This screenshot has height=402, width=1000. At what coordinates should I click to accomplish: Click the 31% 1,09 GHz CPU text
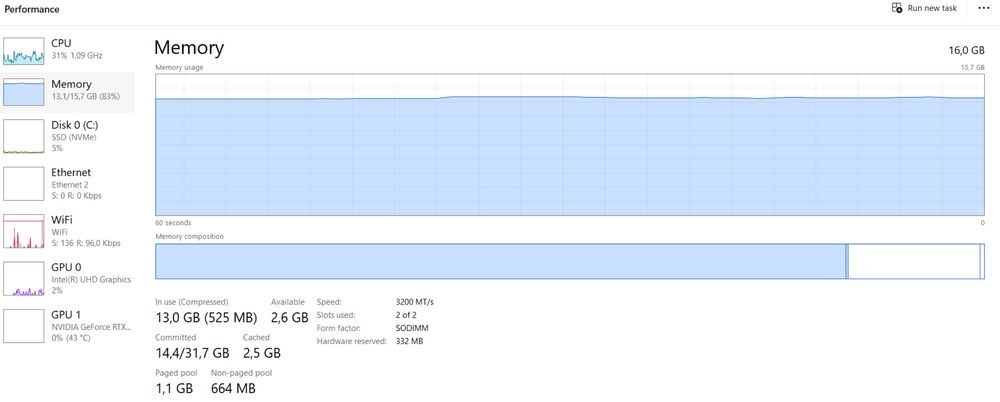click(77, 56)
